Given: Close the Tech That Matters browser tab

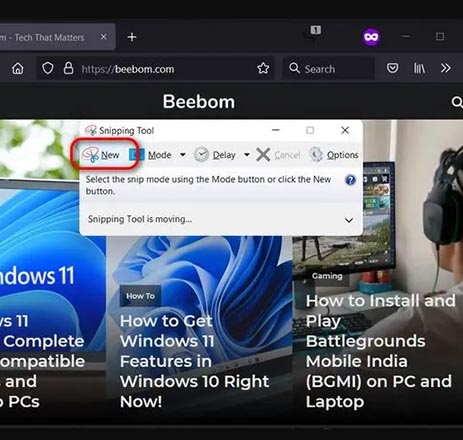Looking at the screenshot, I should [x=104, y=37].
